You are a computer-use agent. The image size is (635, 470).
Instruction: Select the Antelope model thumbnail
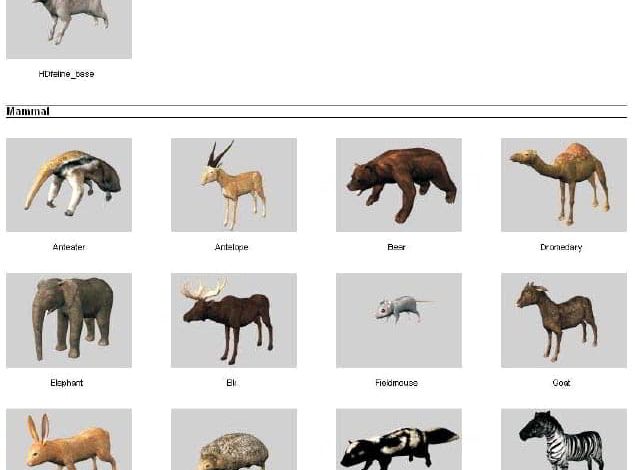click(x=234, y=185)
